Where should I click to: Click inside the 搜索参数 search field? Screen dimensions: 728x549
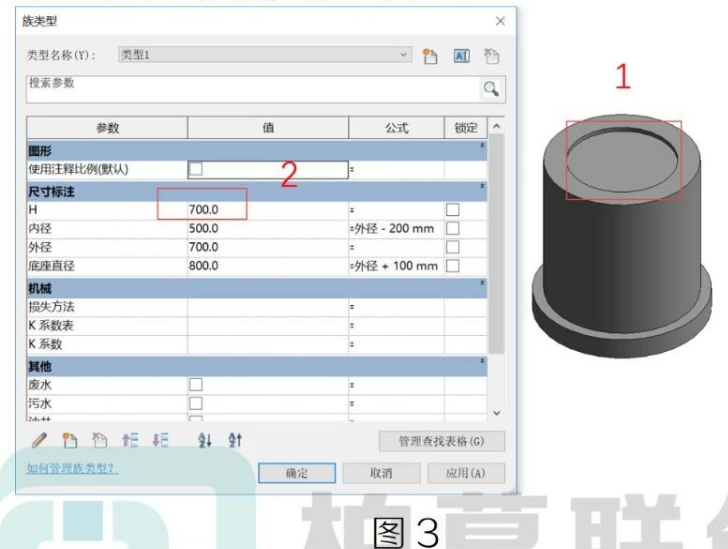(253, 89)
